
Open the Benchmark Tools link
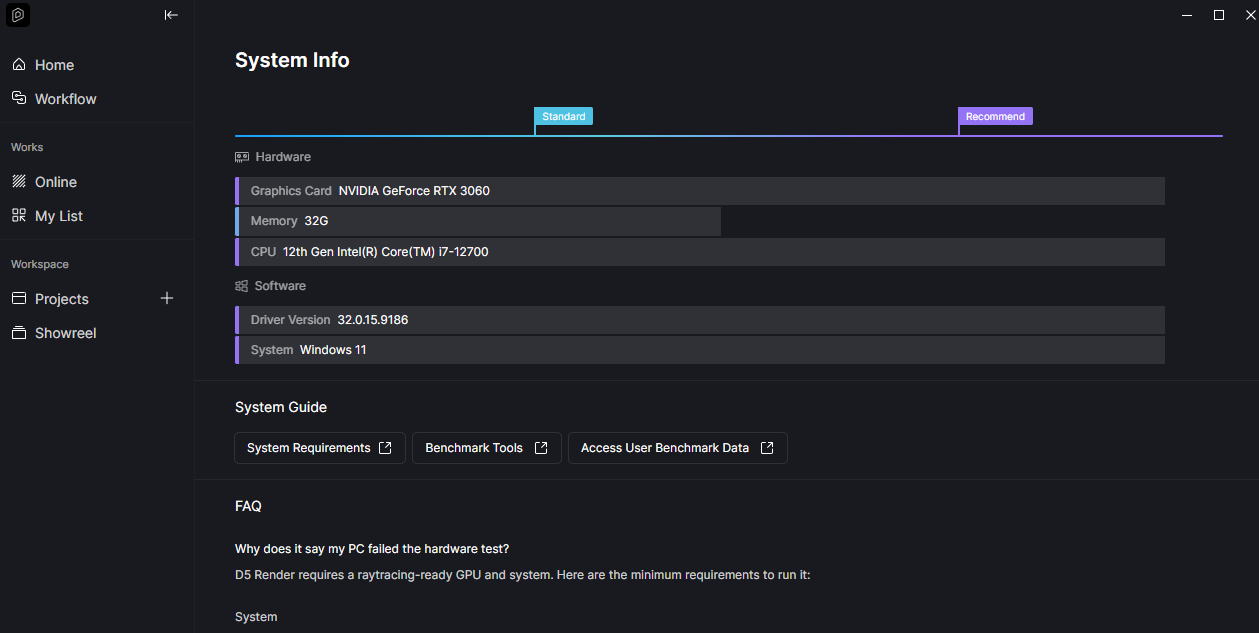(x=486, y=448)
